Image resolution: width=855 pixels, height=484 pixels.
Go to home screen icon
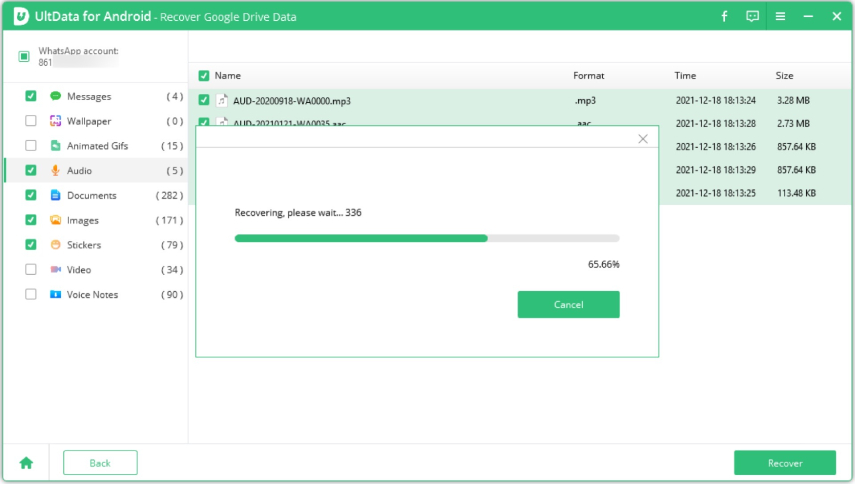(x=26, y=463)
